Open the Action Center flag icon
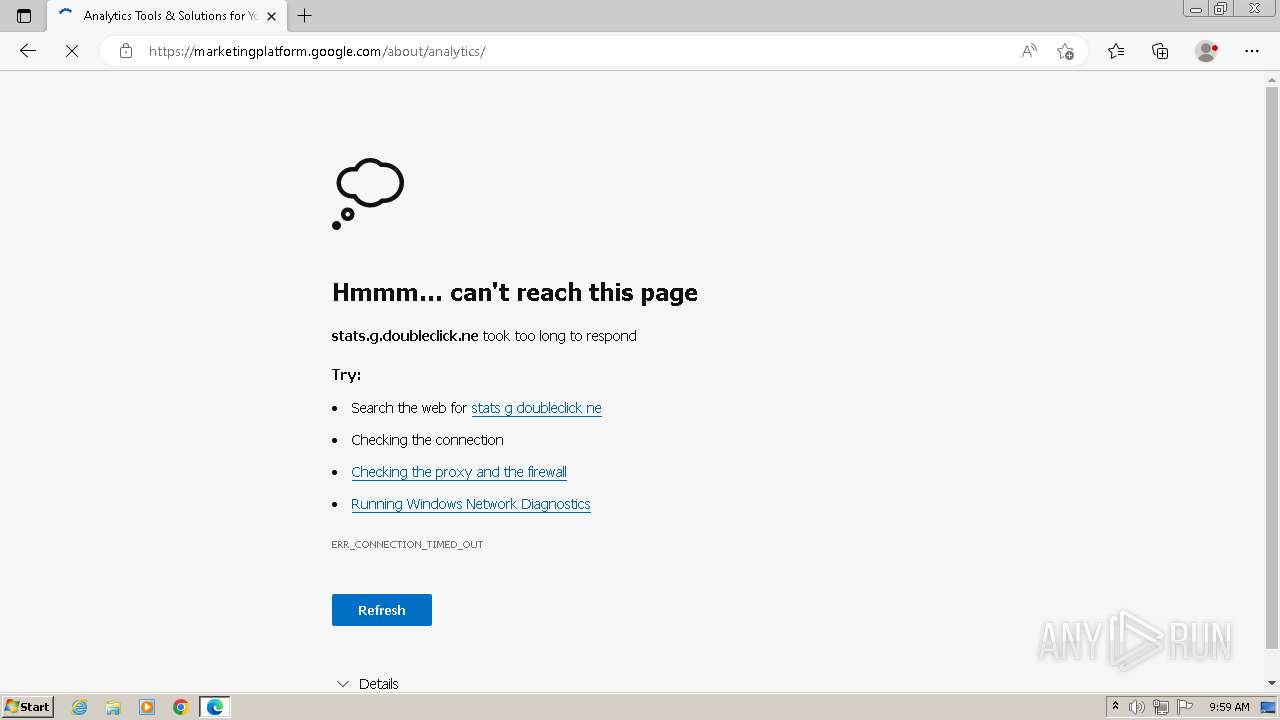Screen dimensions: 1280x720 click(1185, 707)
